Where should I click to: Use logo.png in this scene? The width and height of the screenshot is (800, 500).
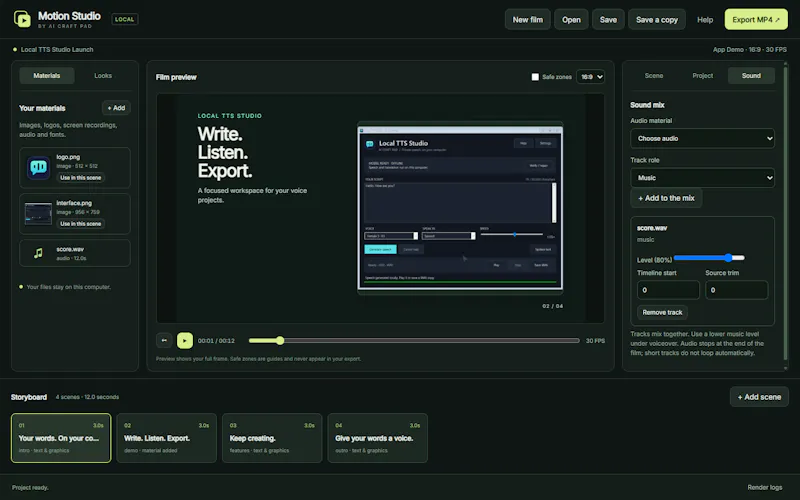click(81, 178)
